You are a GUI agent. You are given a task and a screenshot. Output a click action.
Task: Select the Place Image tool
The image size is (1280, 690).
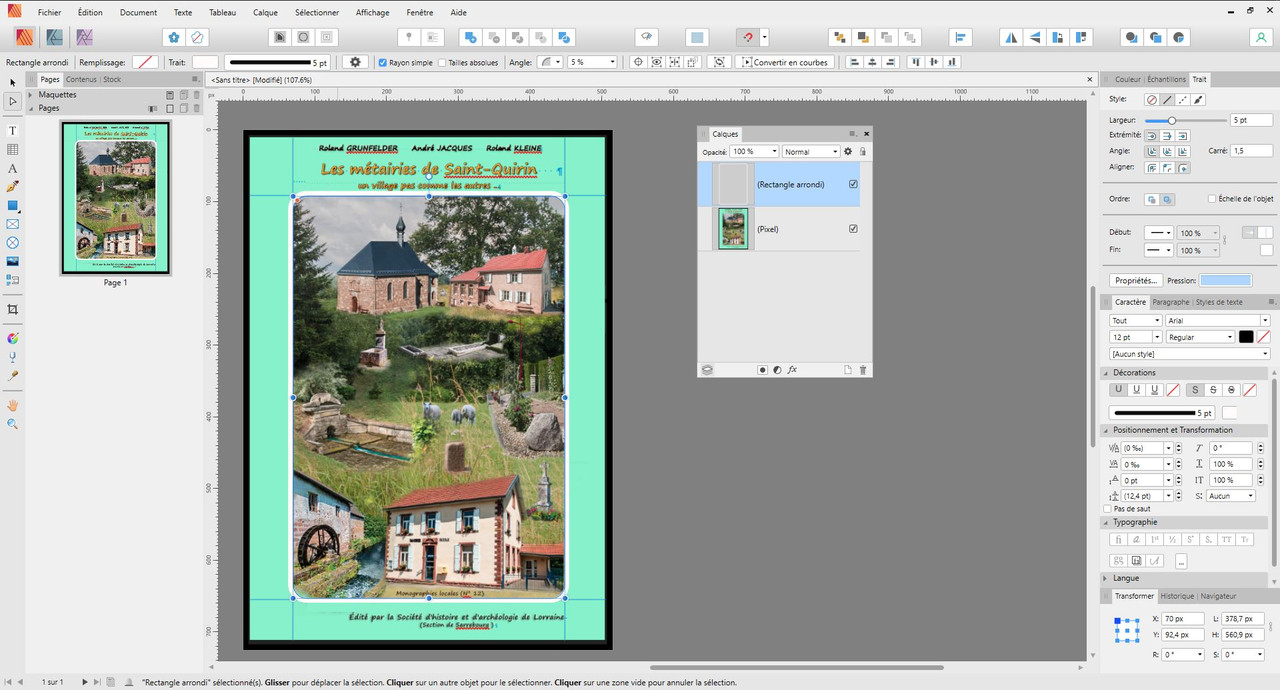(x=13, y=261)
